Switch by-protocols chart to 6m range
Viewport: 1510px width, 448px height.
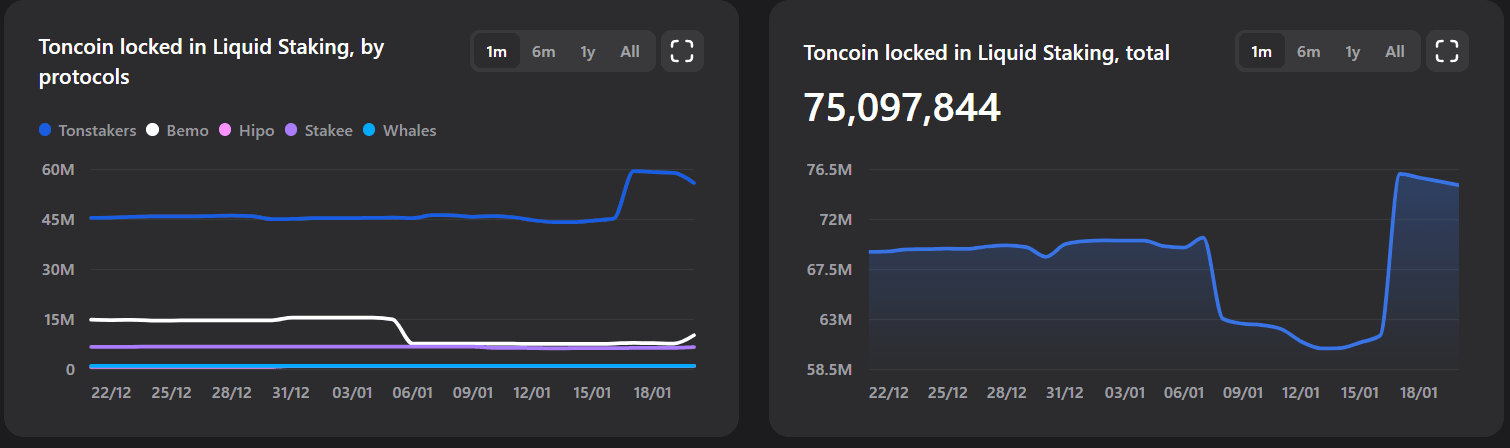click(x=543, y=51)
